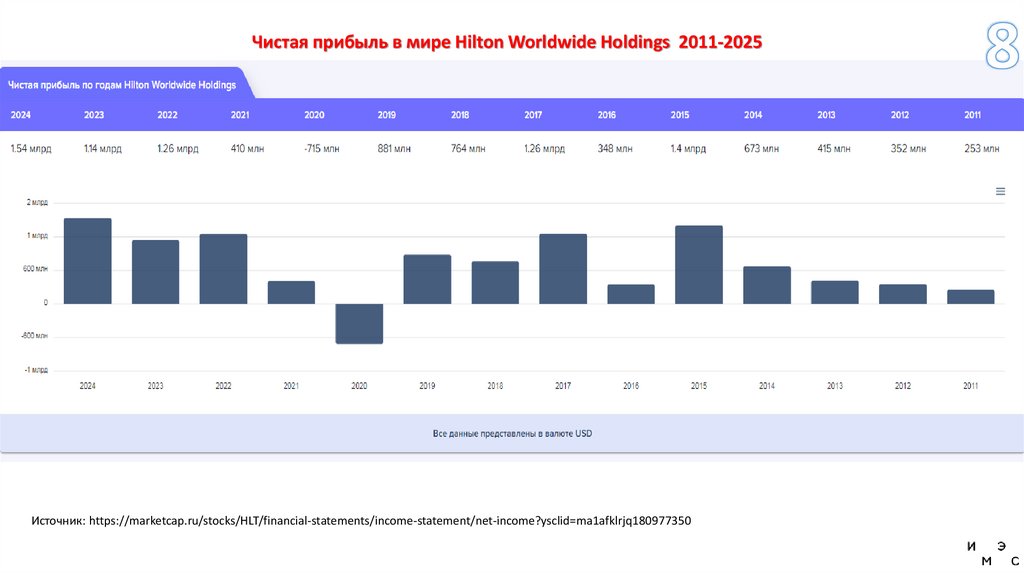
Task: Click the 2018 chart bar
Action: pos(495,283)
